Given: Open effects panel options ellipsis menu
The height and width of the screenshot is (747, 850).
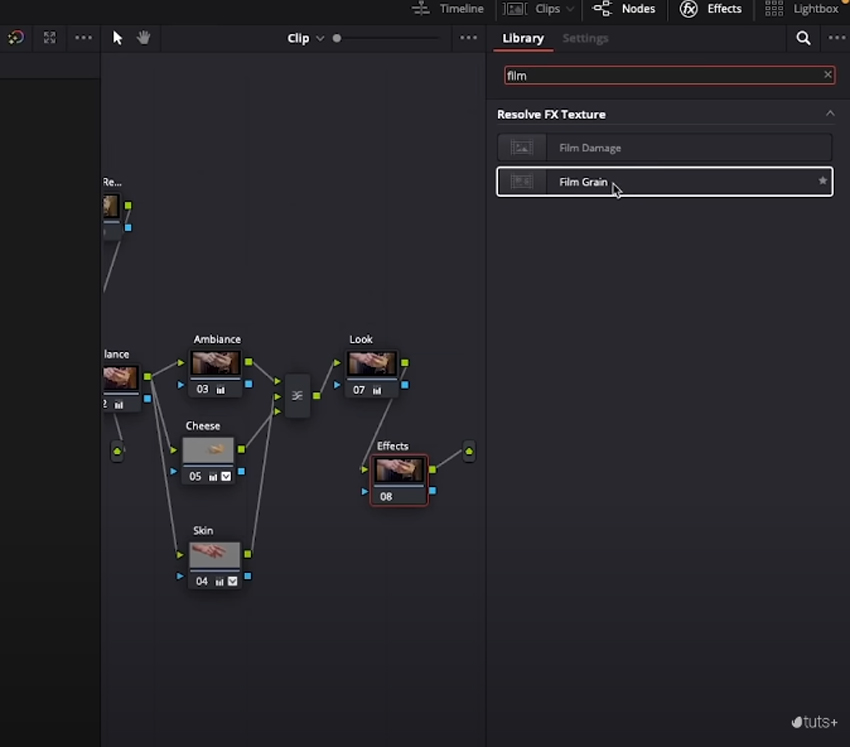Looking at the screenshot, I should click(836, 37).
